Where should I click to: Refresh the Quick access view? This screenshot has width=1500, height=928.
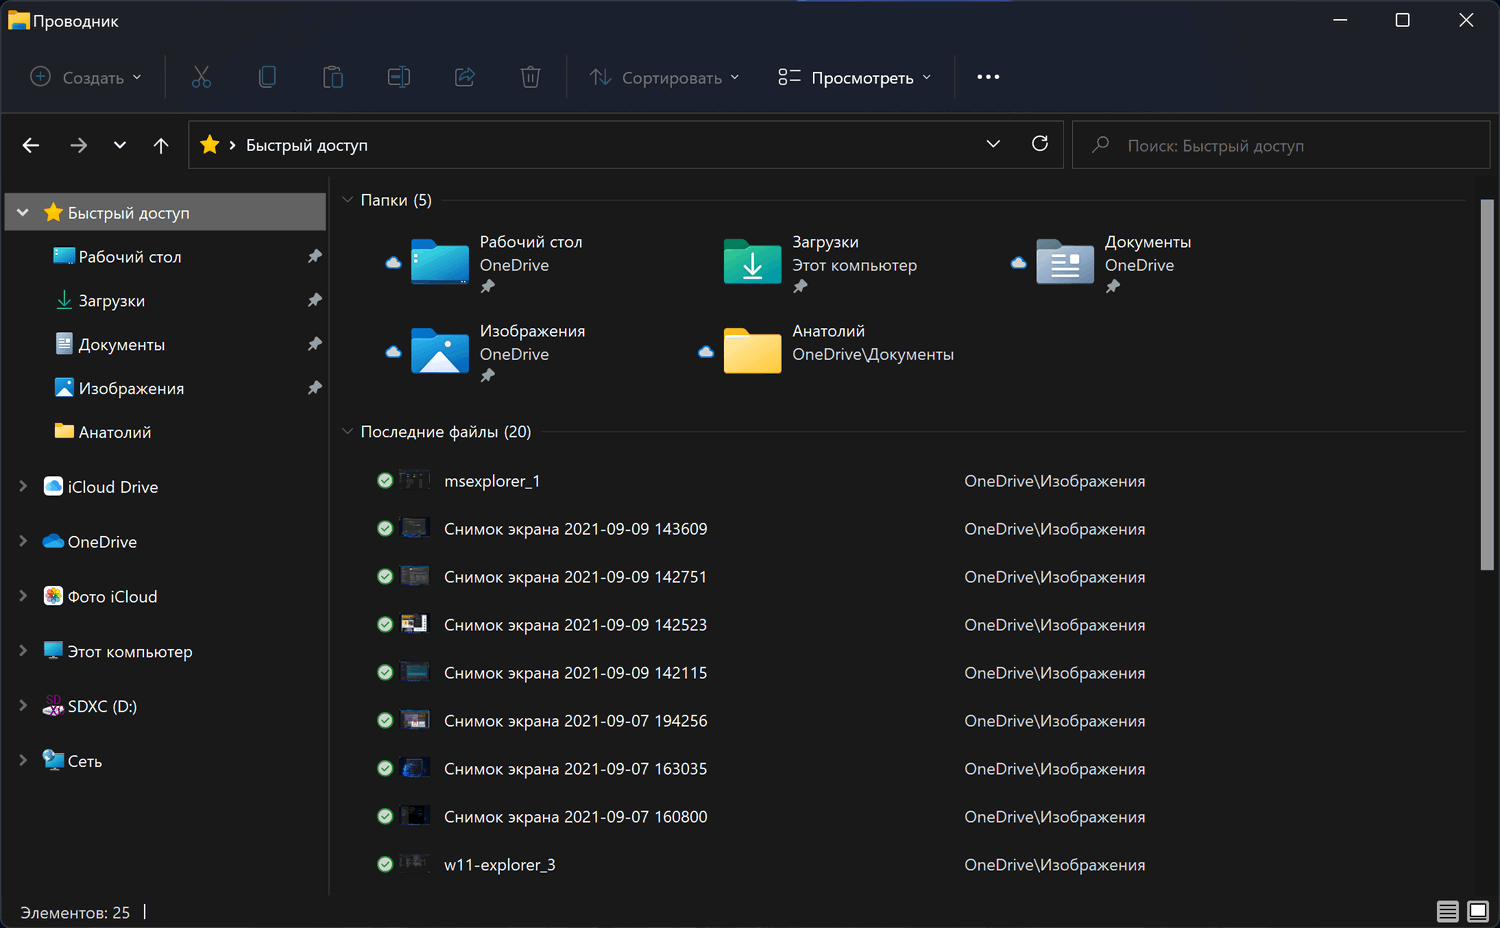tap(1040, 144)
